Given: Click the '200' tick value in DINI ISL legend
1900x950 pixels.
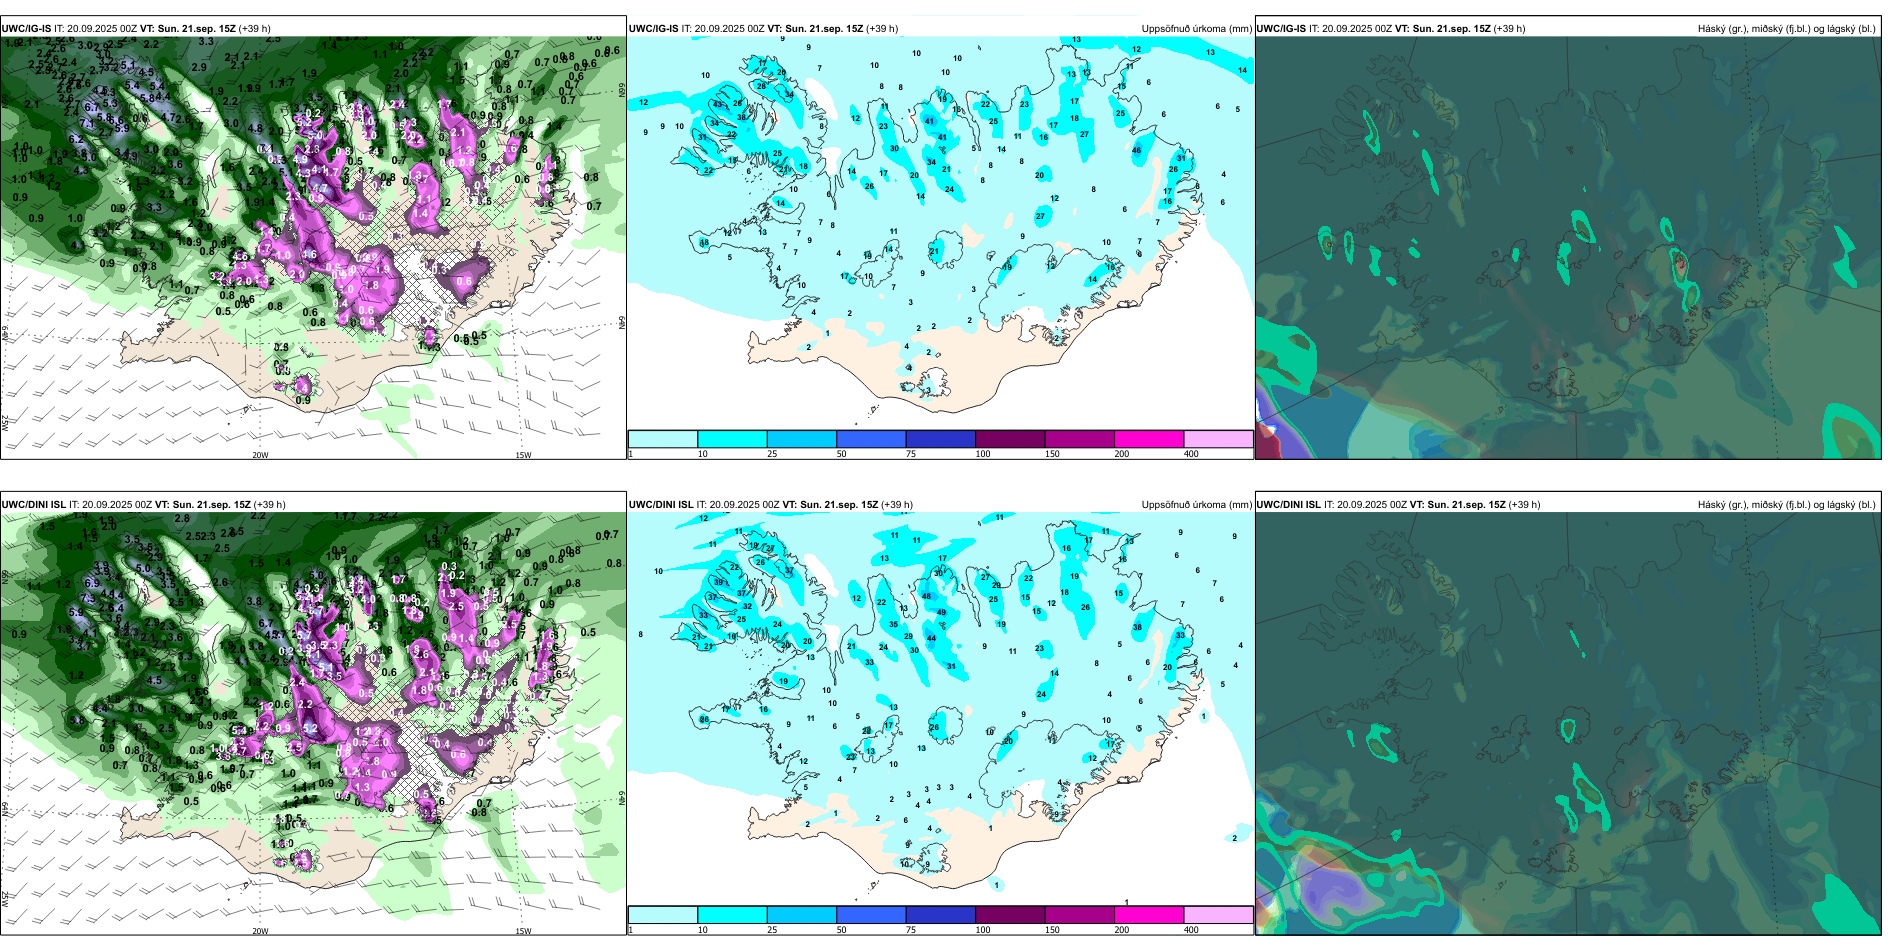Looking at the screenshot, I should (x=1122, y=930).
